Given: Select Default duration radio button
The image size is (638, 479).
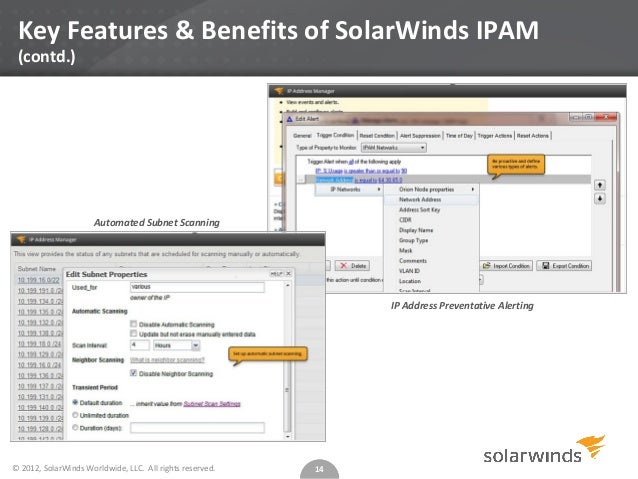Looking at the screenshot, I should point(75,402).
